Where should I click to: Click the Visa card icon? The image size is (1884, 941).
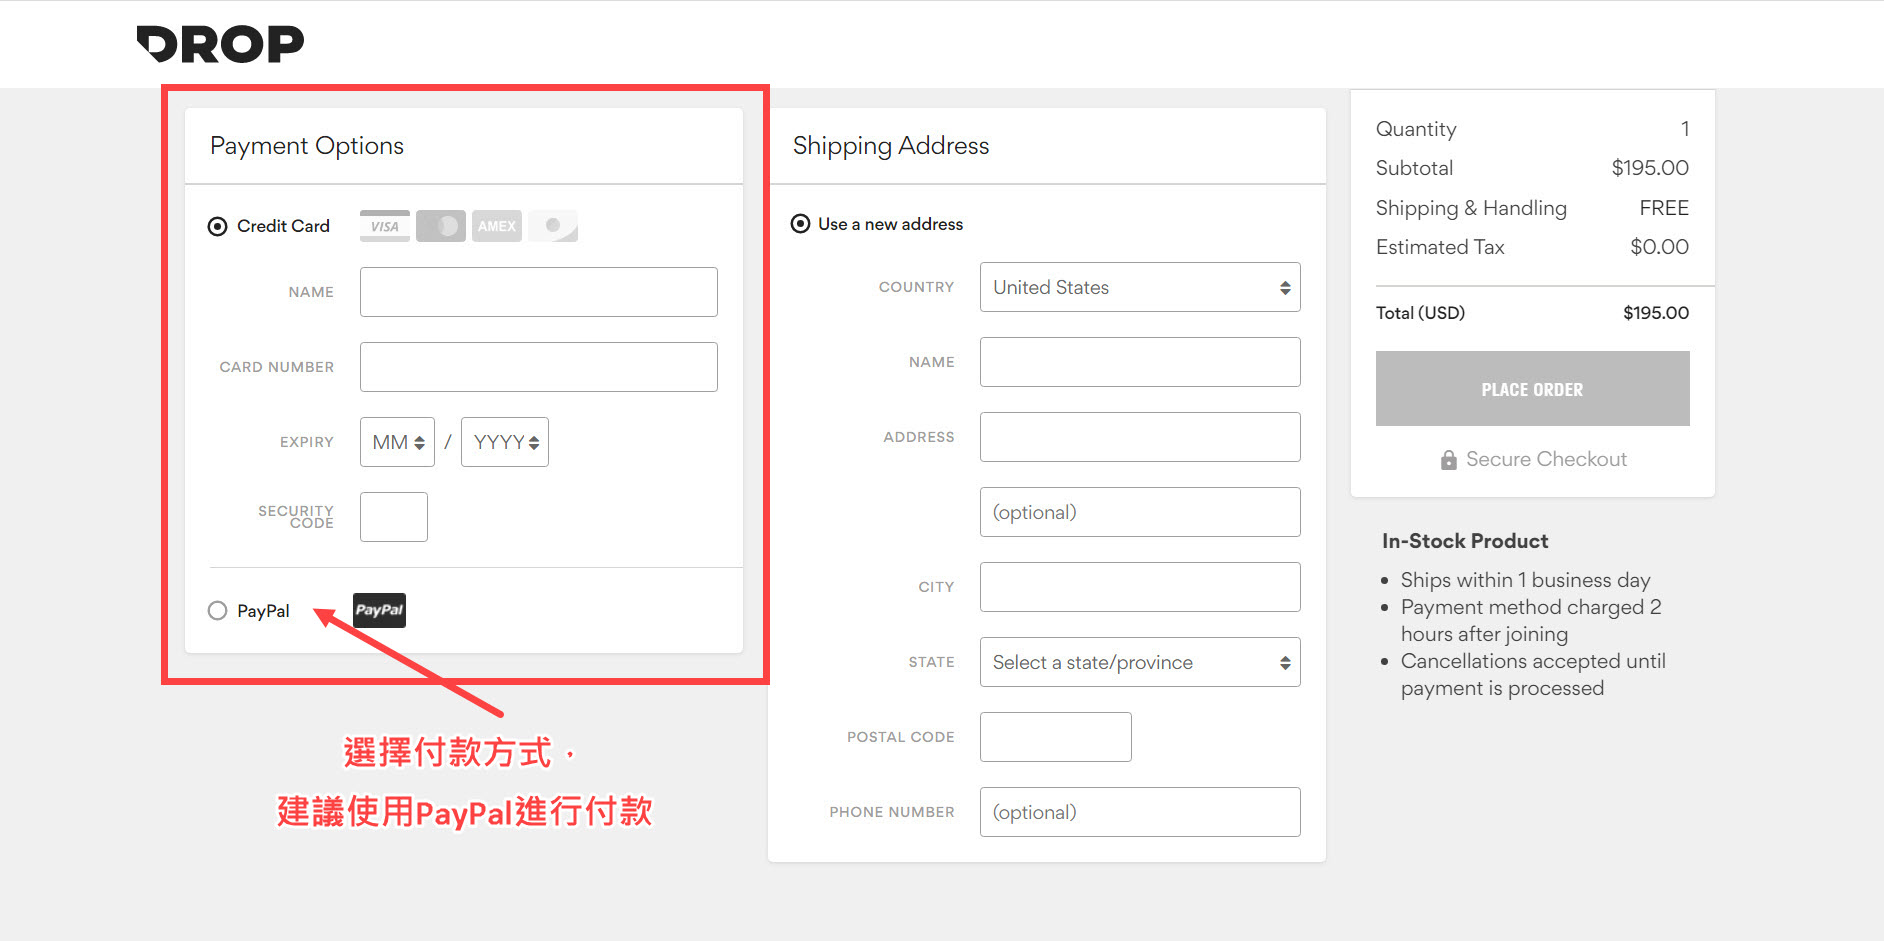(x=385, y=226)
